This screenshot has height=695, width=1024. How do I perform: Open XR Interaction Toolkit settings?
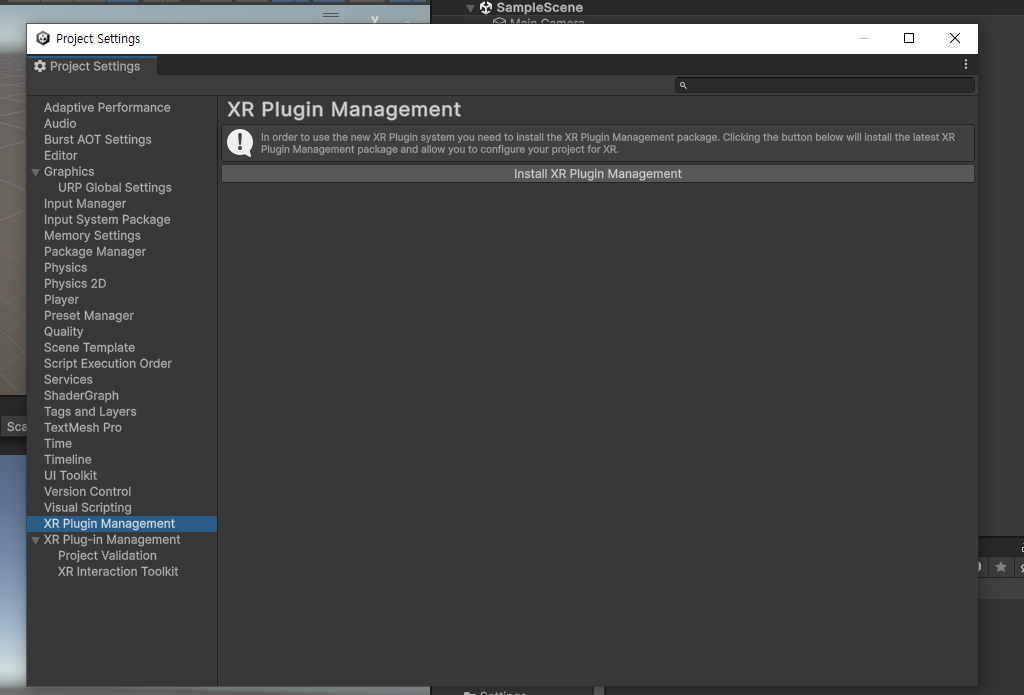click(x=118, y=572)
